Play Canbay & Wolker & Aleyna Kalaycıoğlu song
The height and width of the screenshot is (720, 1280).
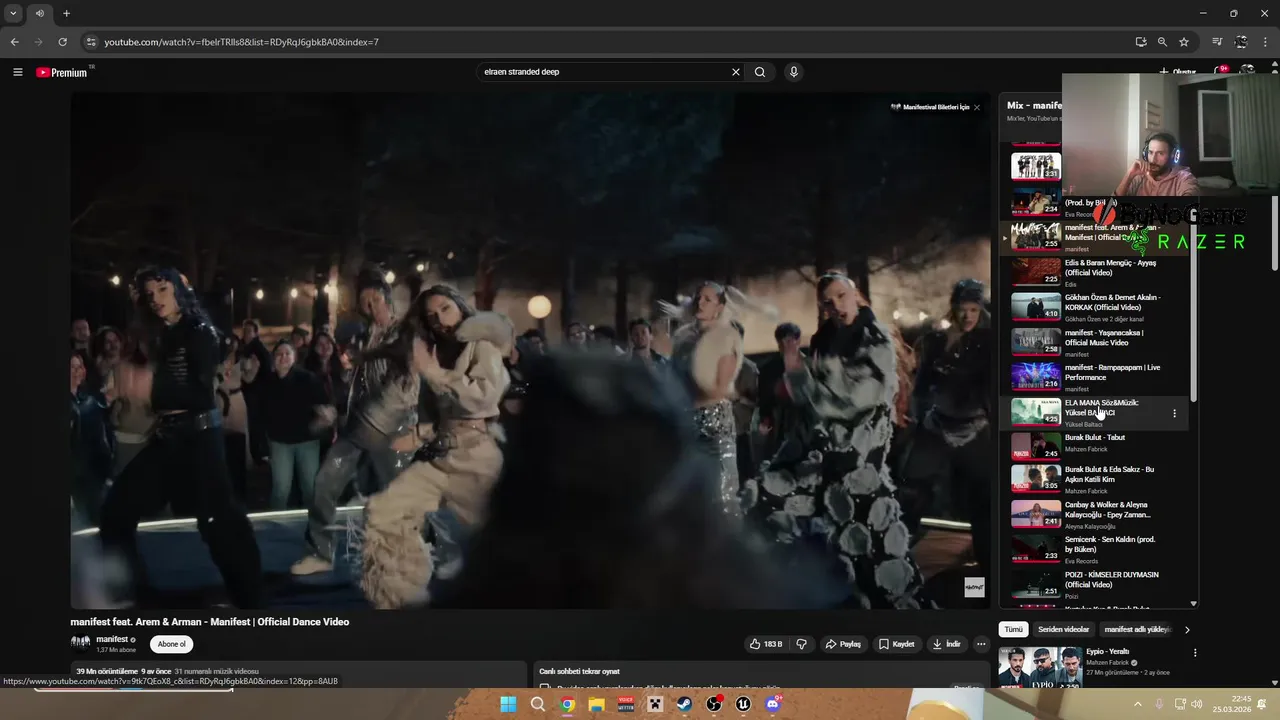(x=1095, y=514)
